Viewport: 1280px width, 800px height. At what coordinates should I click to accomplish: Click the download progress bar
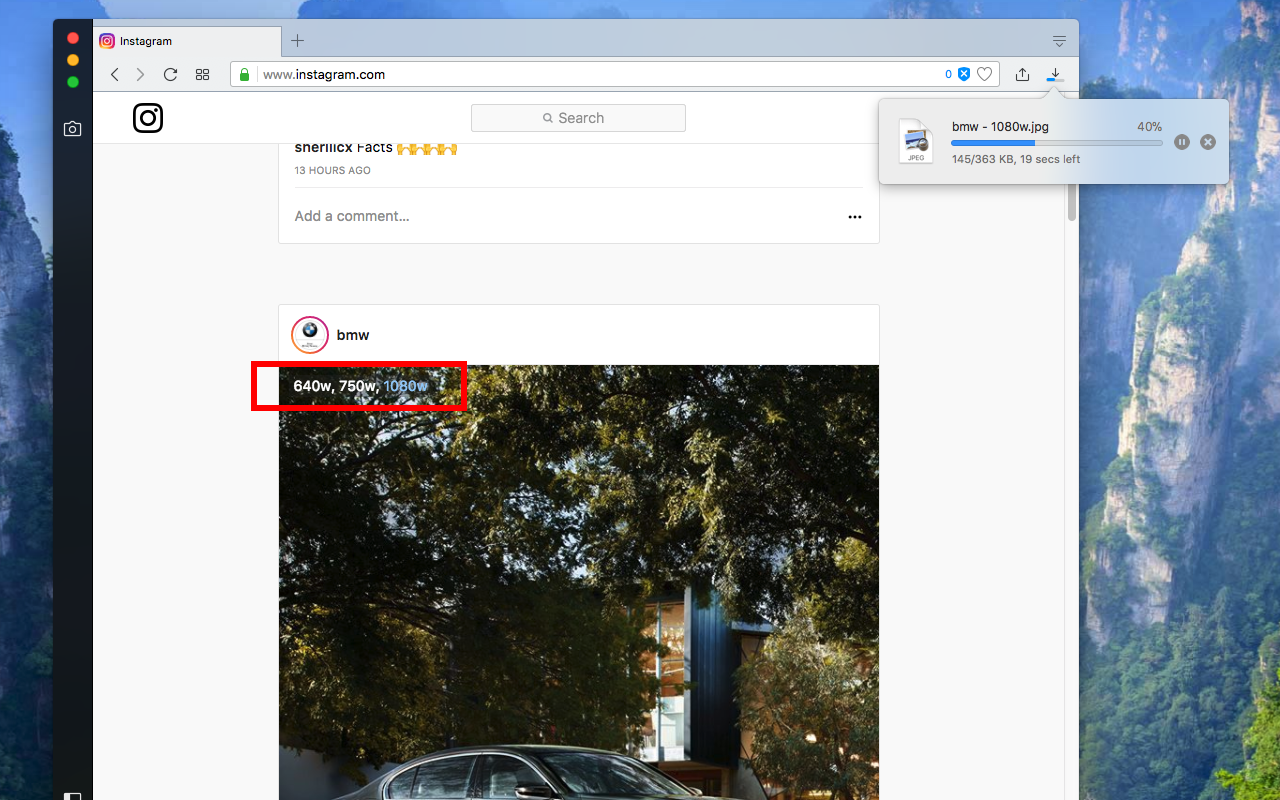pos(1055,143)
